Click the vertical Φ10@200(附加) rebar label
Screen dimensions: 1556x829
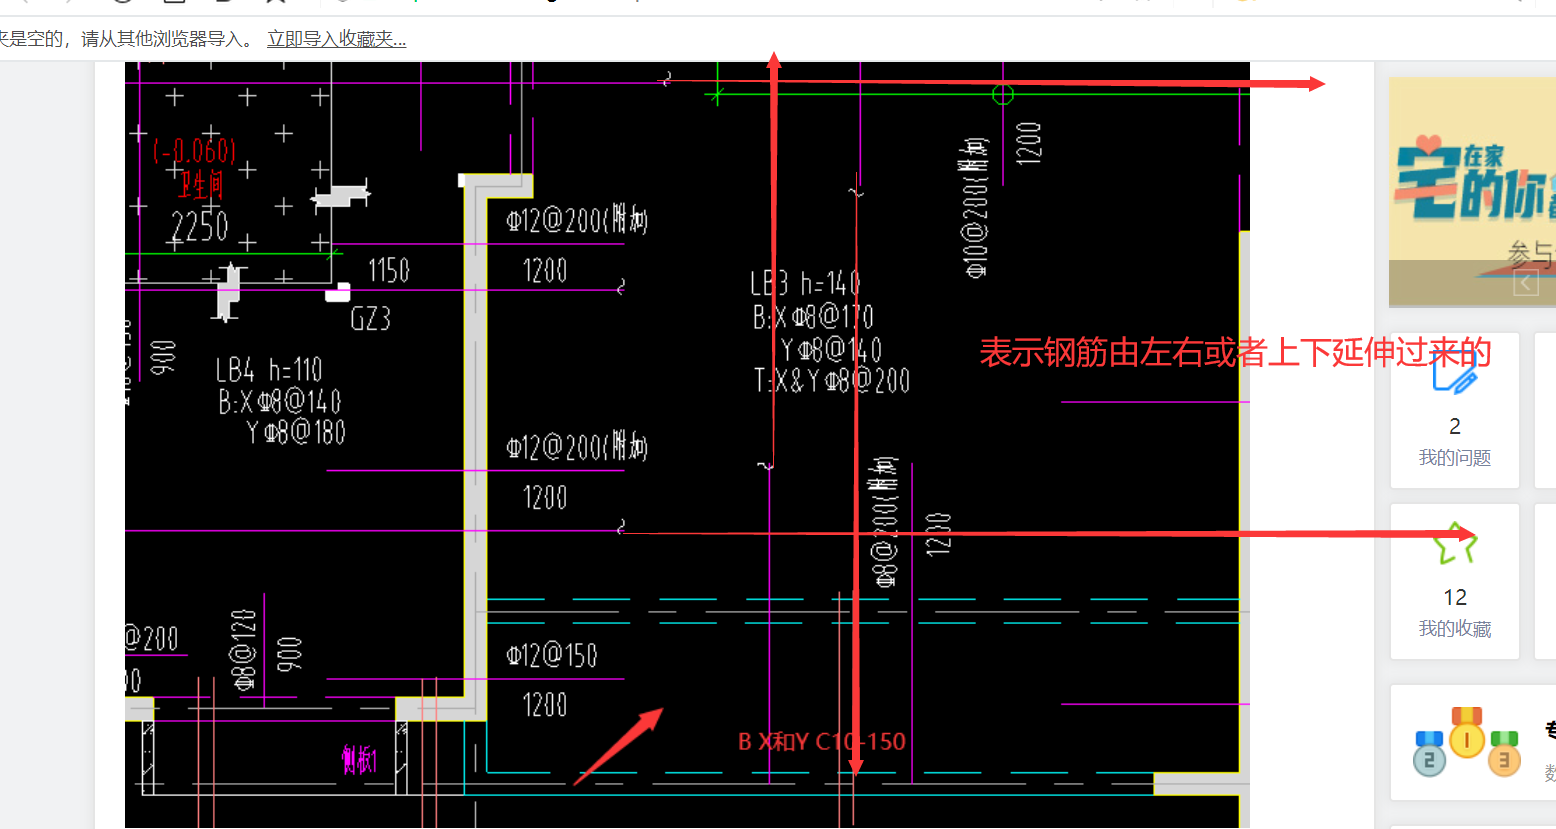(x=974, y=207)
